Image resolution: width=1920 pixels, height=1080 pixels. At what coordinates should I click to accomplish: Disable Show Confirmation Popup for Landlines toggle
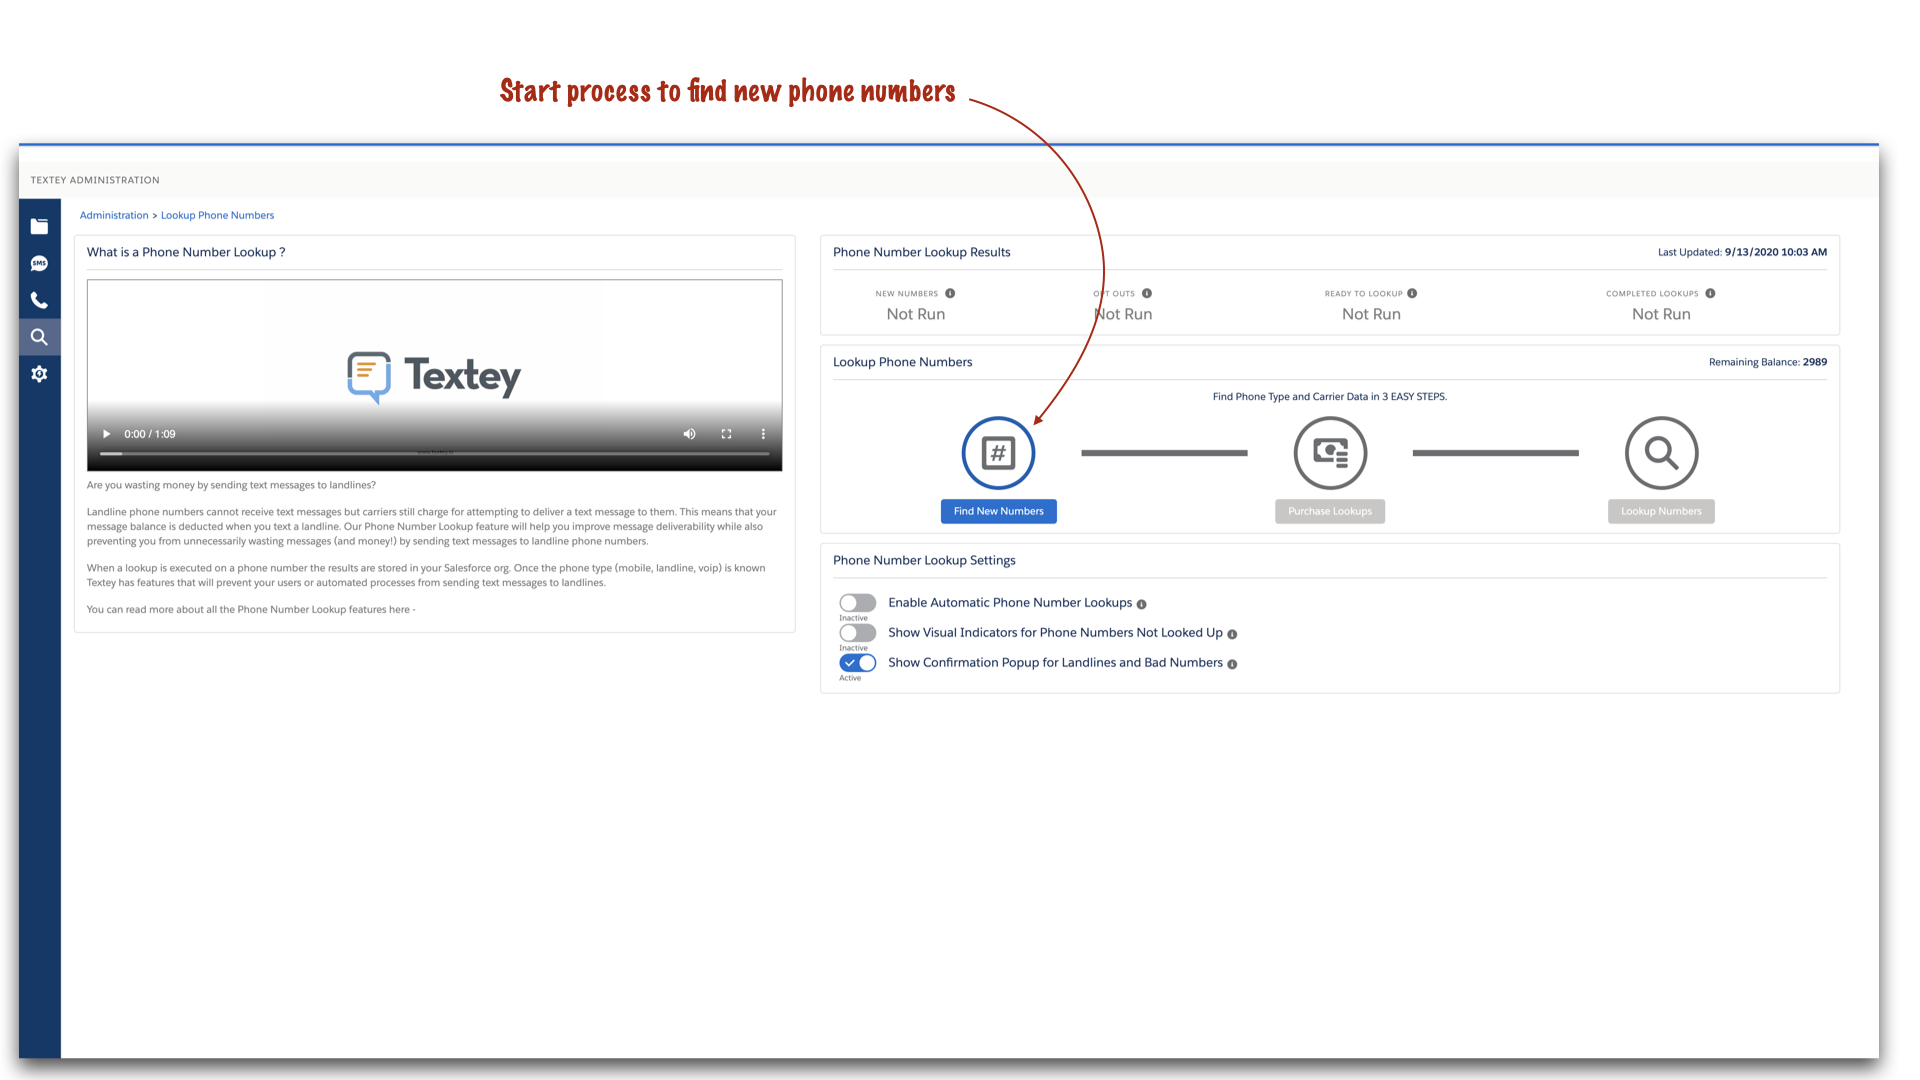(x=858, y=663)
